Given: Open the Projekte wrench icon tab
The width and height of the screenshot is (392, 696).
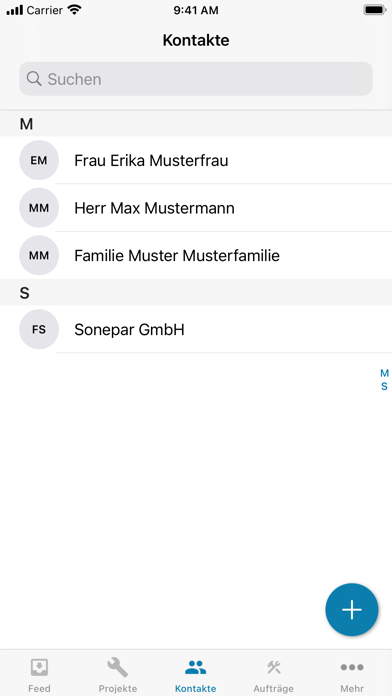Looking at the screenshot, I should point(118,667).
